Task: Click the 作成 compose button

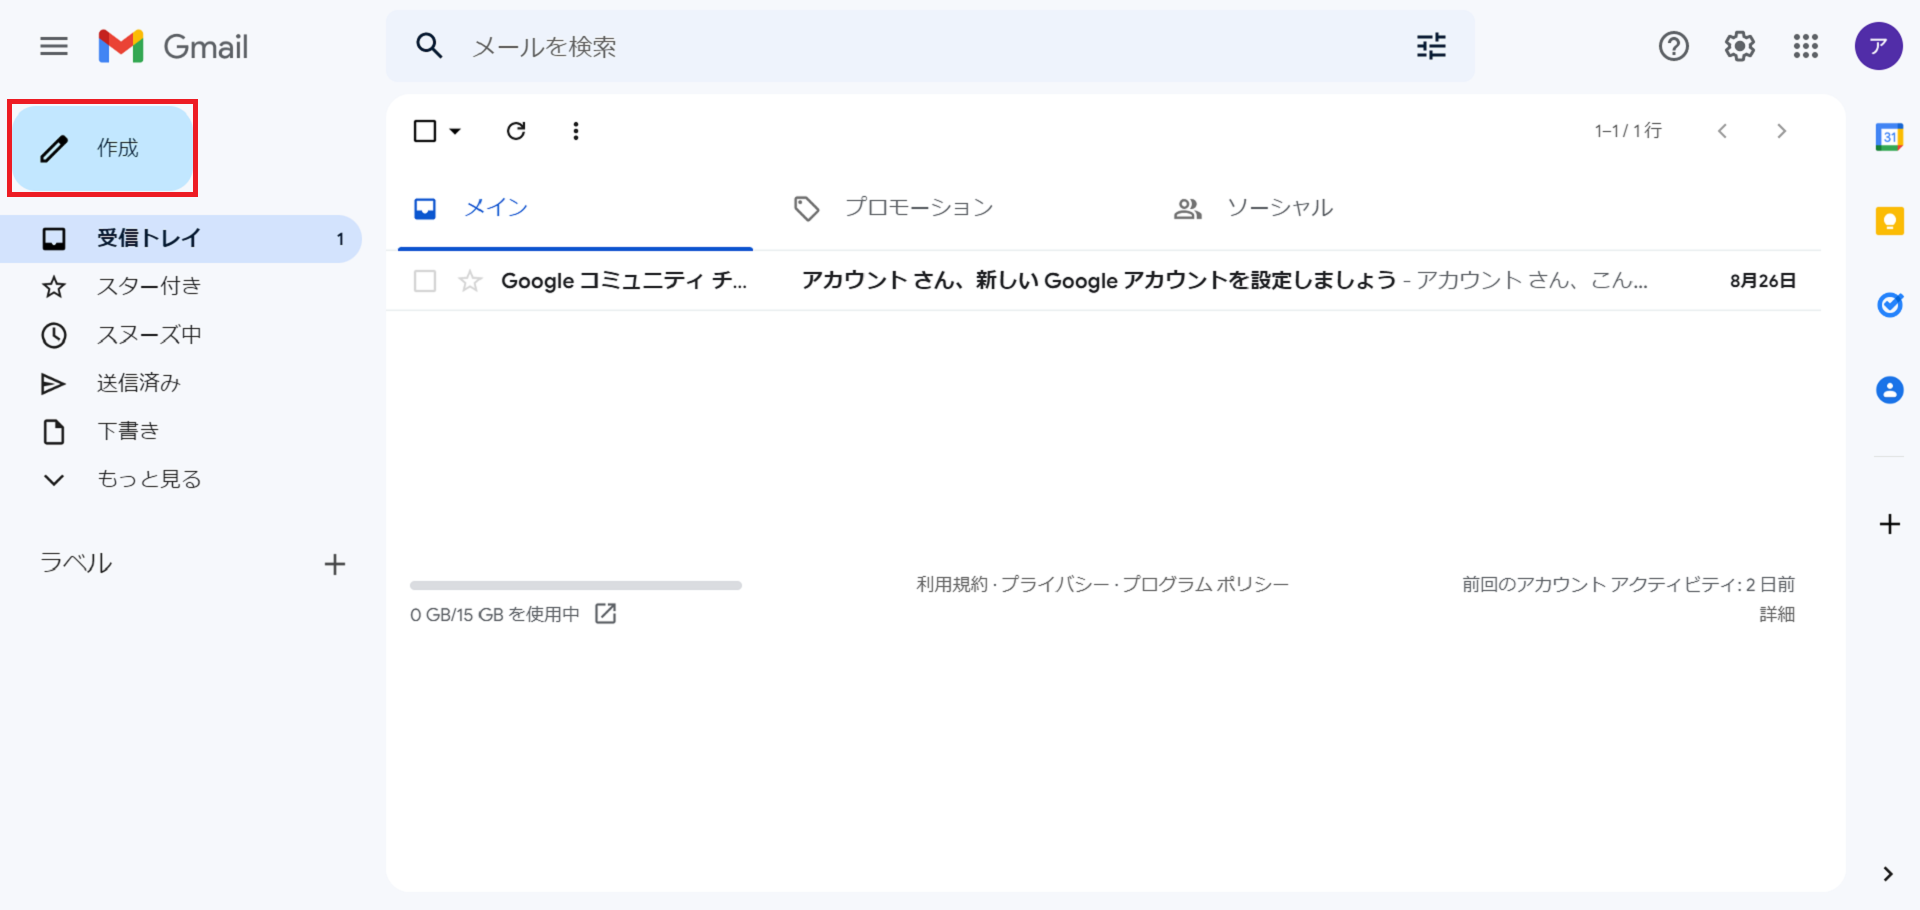Action: [x=103, y=147]
